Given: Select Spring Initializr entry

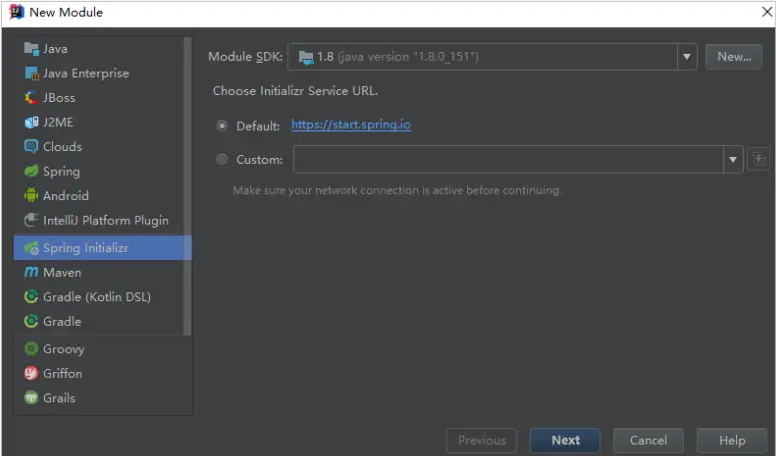Looking at the screenshot, I should click(x=102, y=248).
